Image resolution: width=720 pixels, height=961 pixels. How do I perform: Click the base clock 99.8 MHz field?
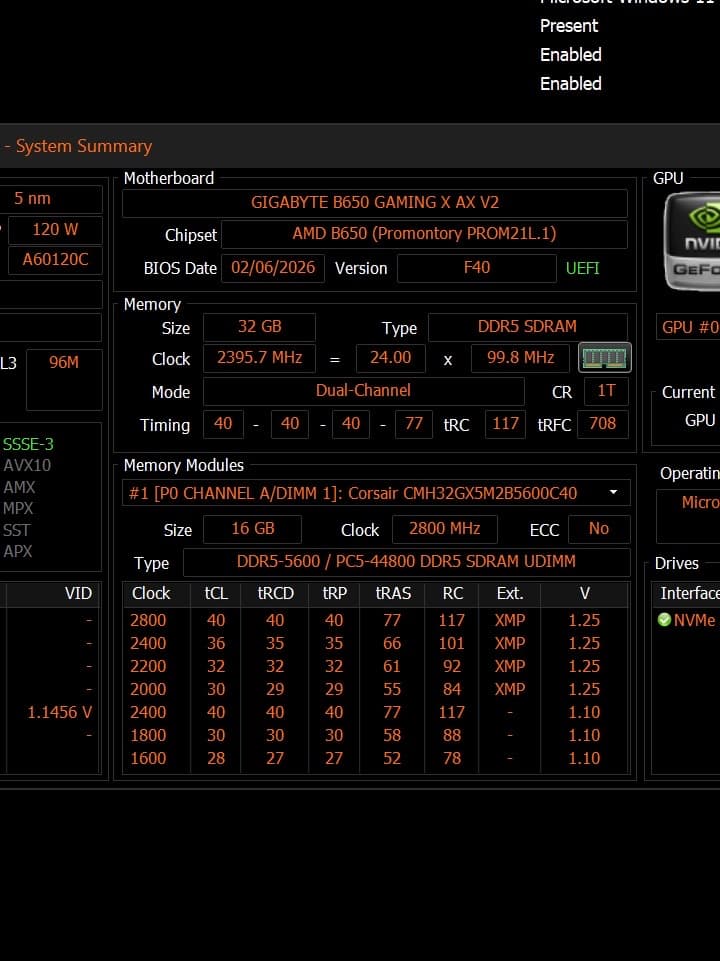pos(520,358)
